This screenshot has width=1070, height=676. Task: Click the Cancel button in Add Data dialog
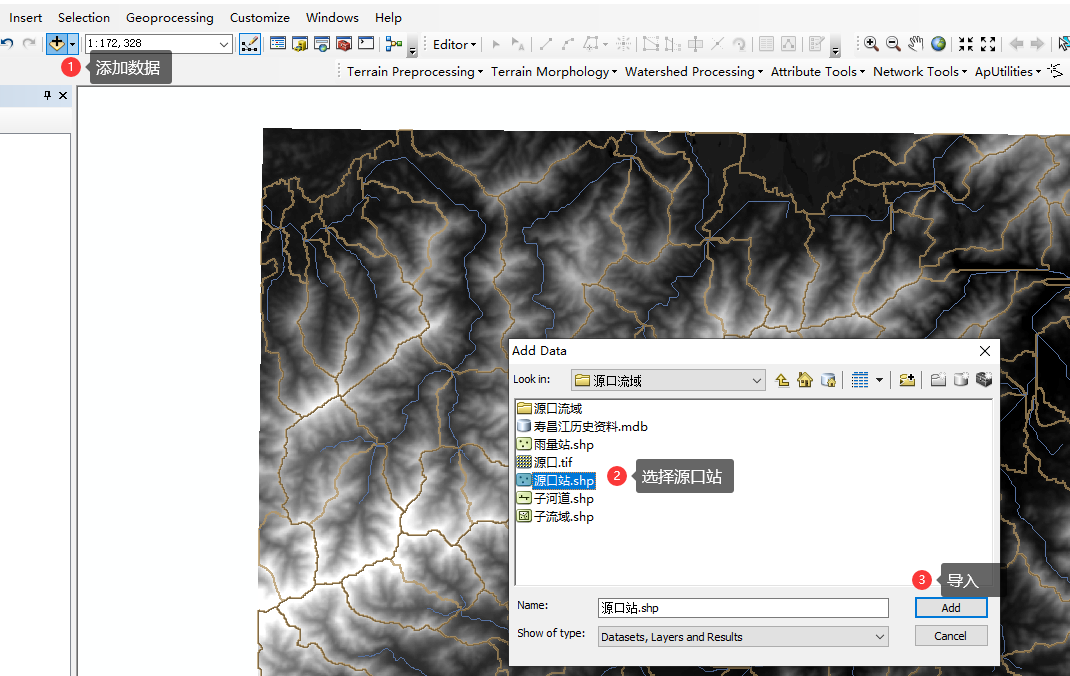click(x=949, y=635)
